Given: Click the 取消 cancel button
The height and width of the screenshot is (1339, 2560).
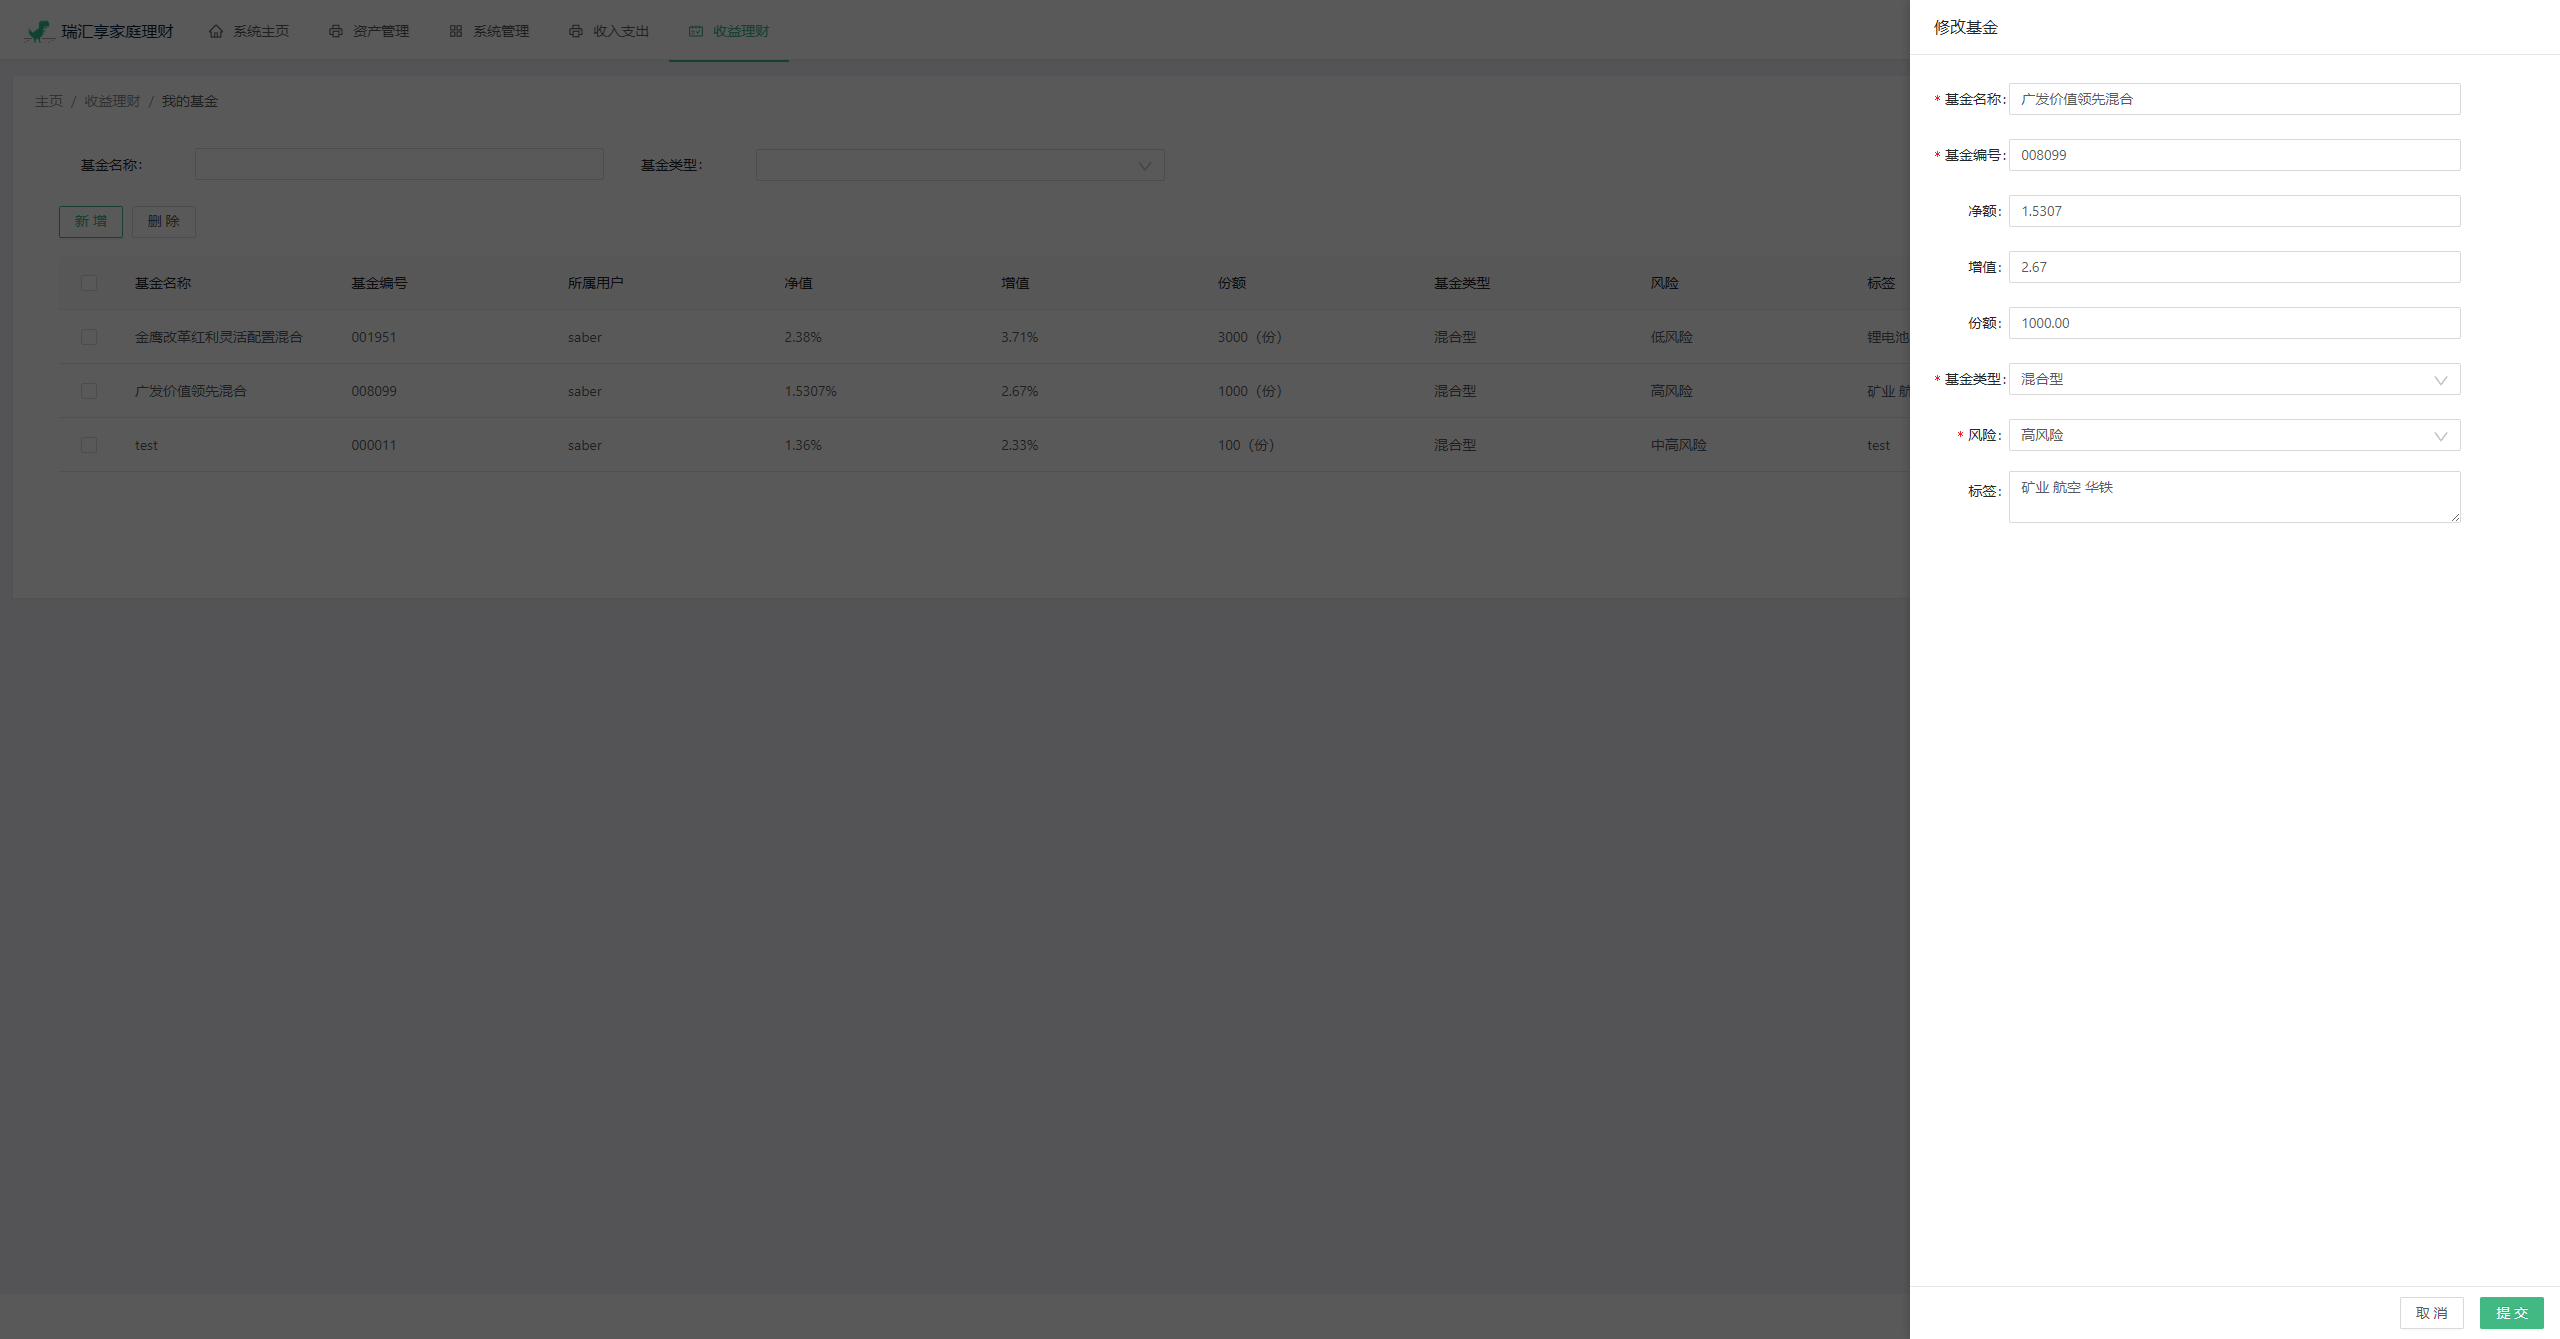Looking at the screenshot, I should point(2432,1312).
